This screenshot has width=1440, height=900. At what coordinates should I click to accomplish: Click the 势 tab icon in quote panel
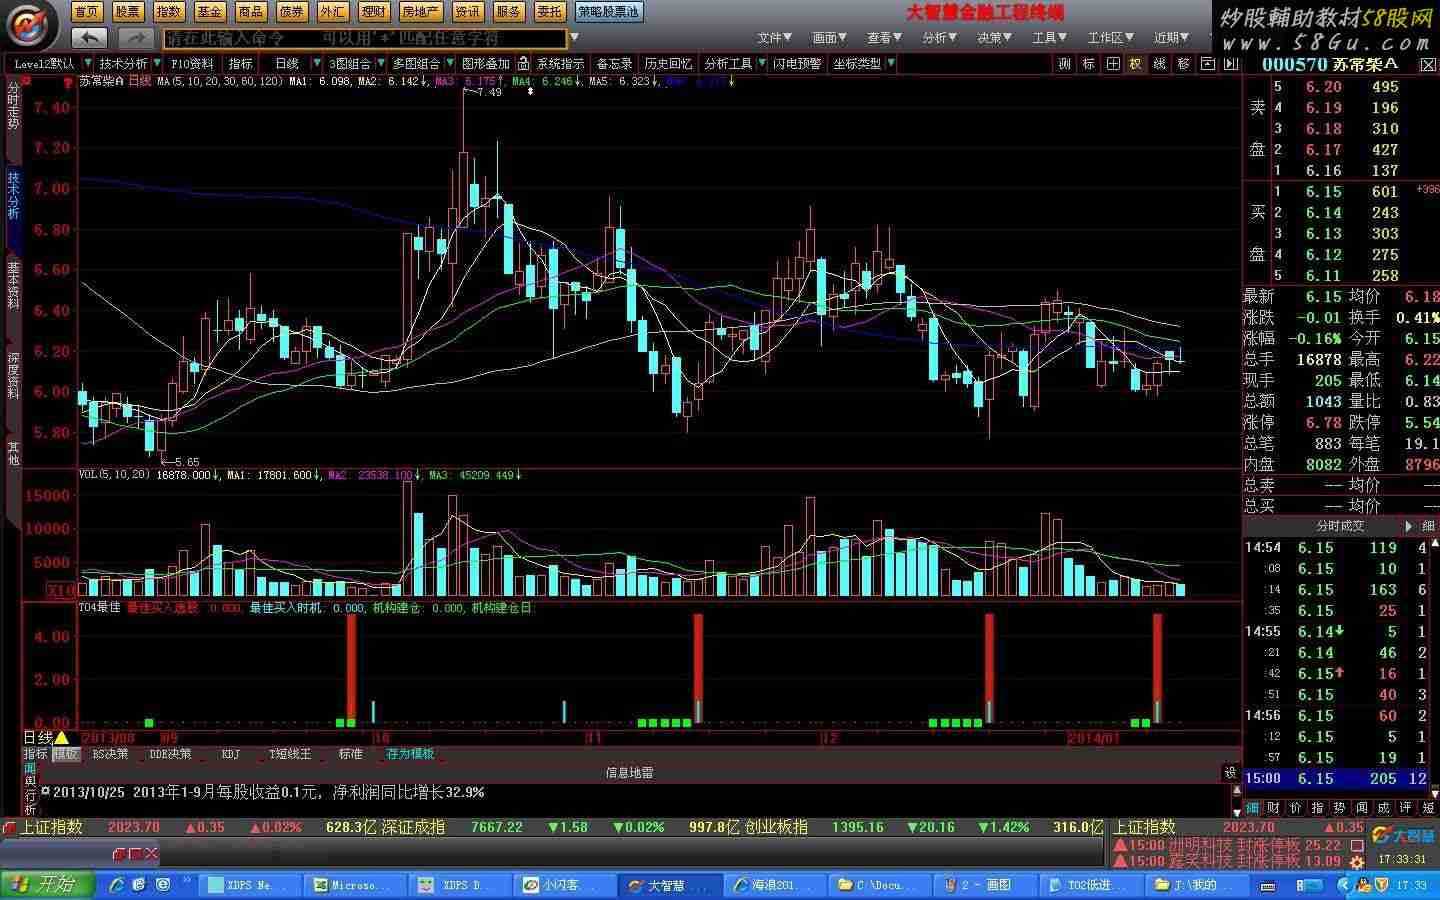pos(1340,807)
